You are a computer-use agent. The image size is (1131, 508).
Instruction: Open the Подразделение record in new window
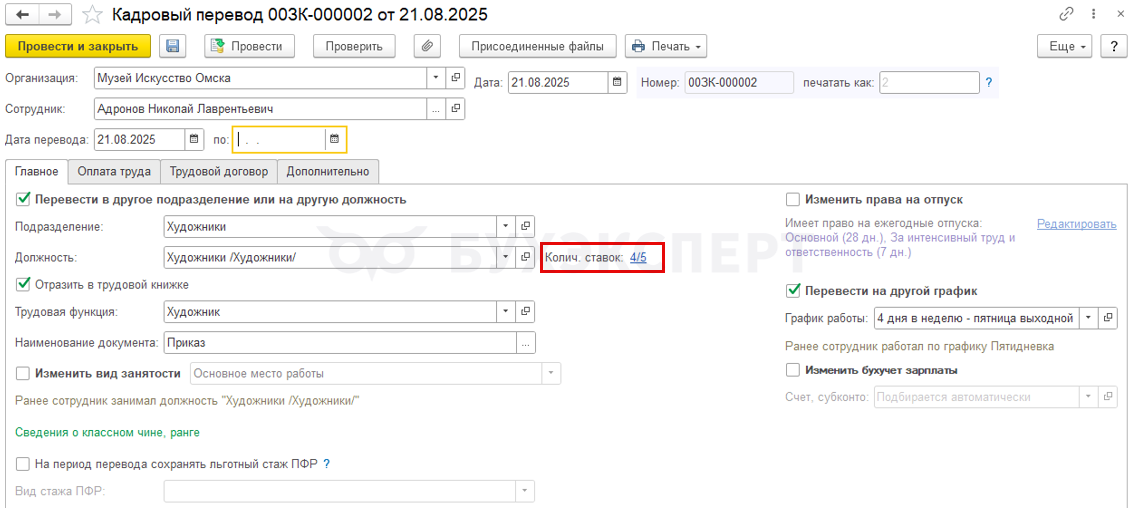pyautogui.click(x=526, y=227)
